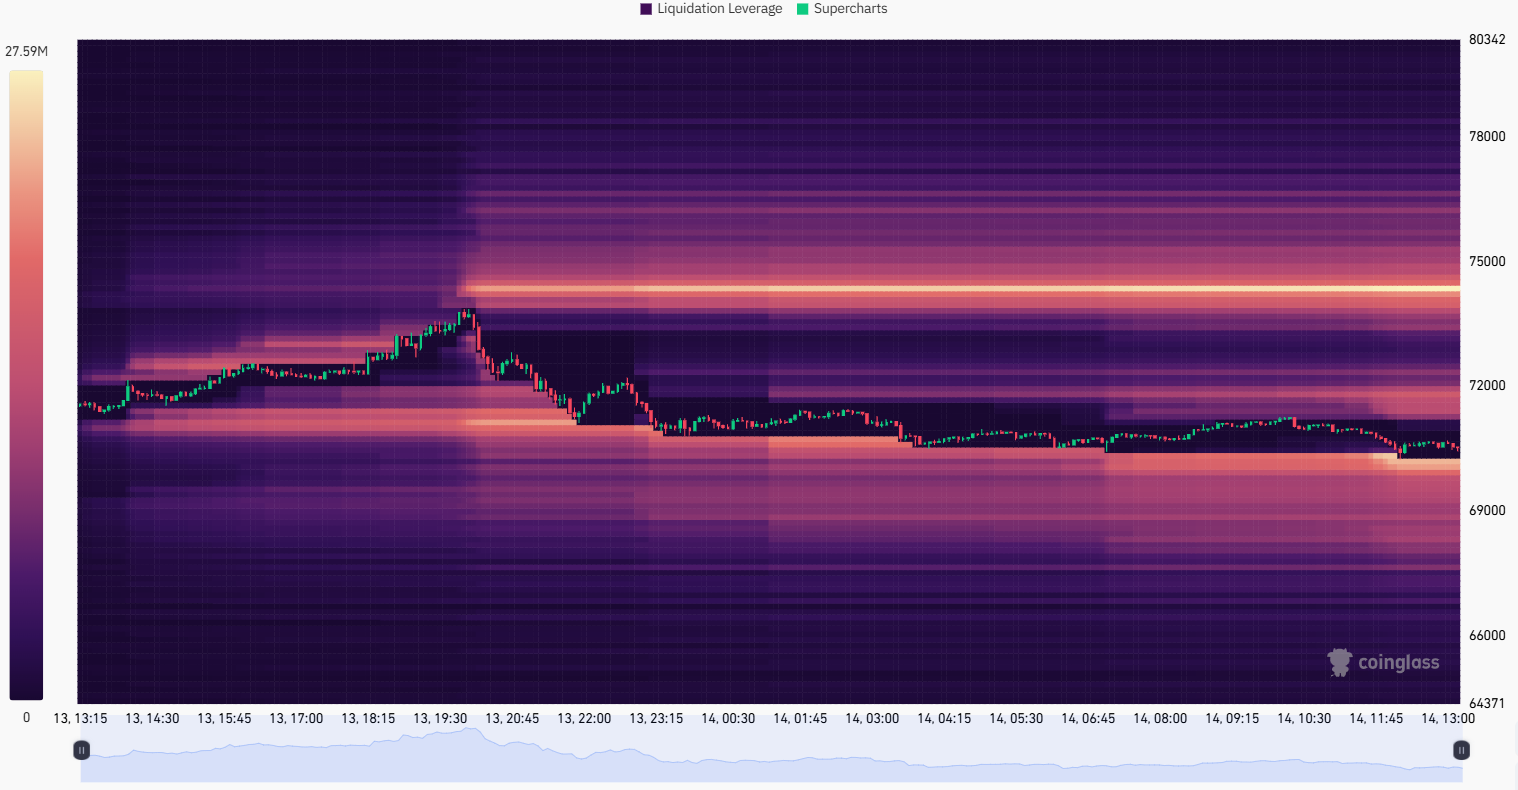Grab the right zoom range handle

click(x=1461, y=750)
